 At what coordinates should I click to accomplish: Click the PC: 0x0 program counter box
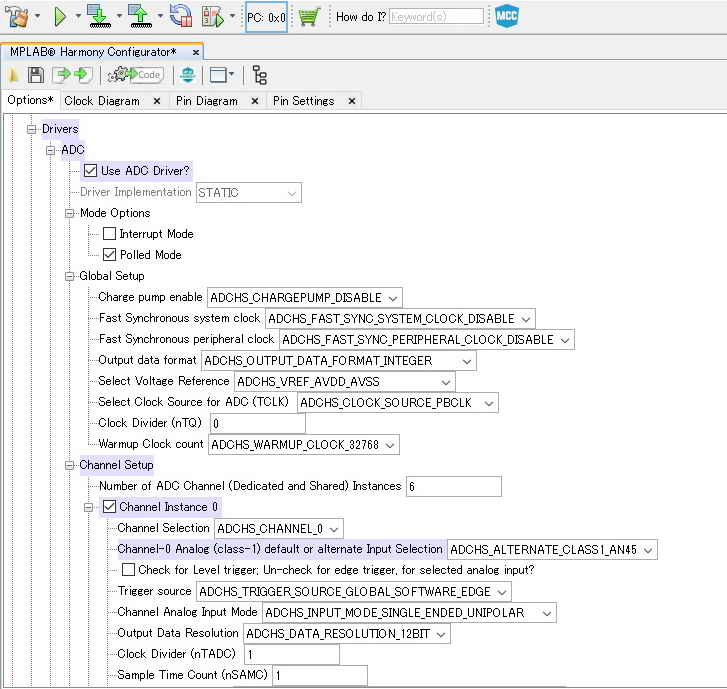(x=267, y=17)
